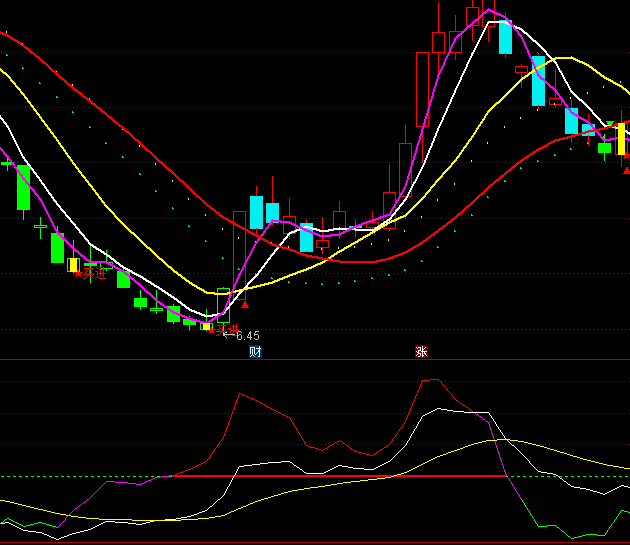630x545 pixels.
Task: Click the red arrow at the chart's right edge
Action: click(626, 170)
